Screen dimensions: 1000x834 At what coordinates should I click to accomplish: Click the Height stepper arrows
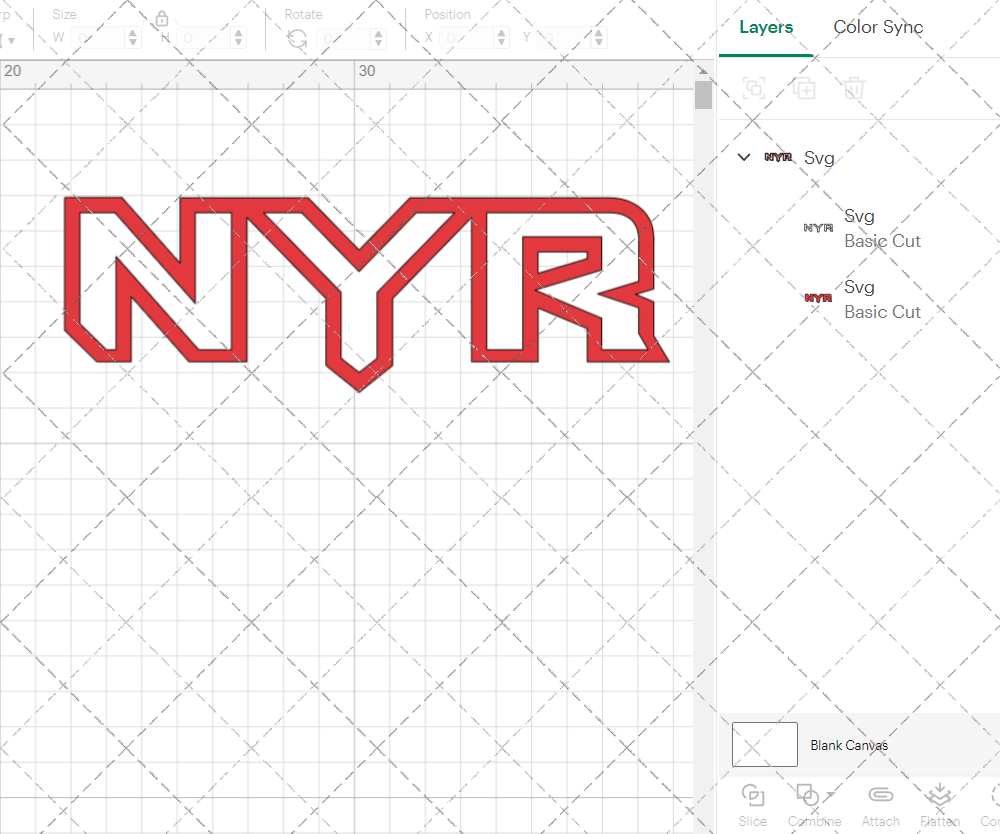[x=239, y=38]
